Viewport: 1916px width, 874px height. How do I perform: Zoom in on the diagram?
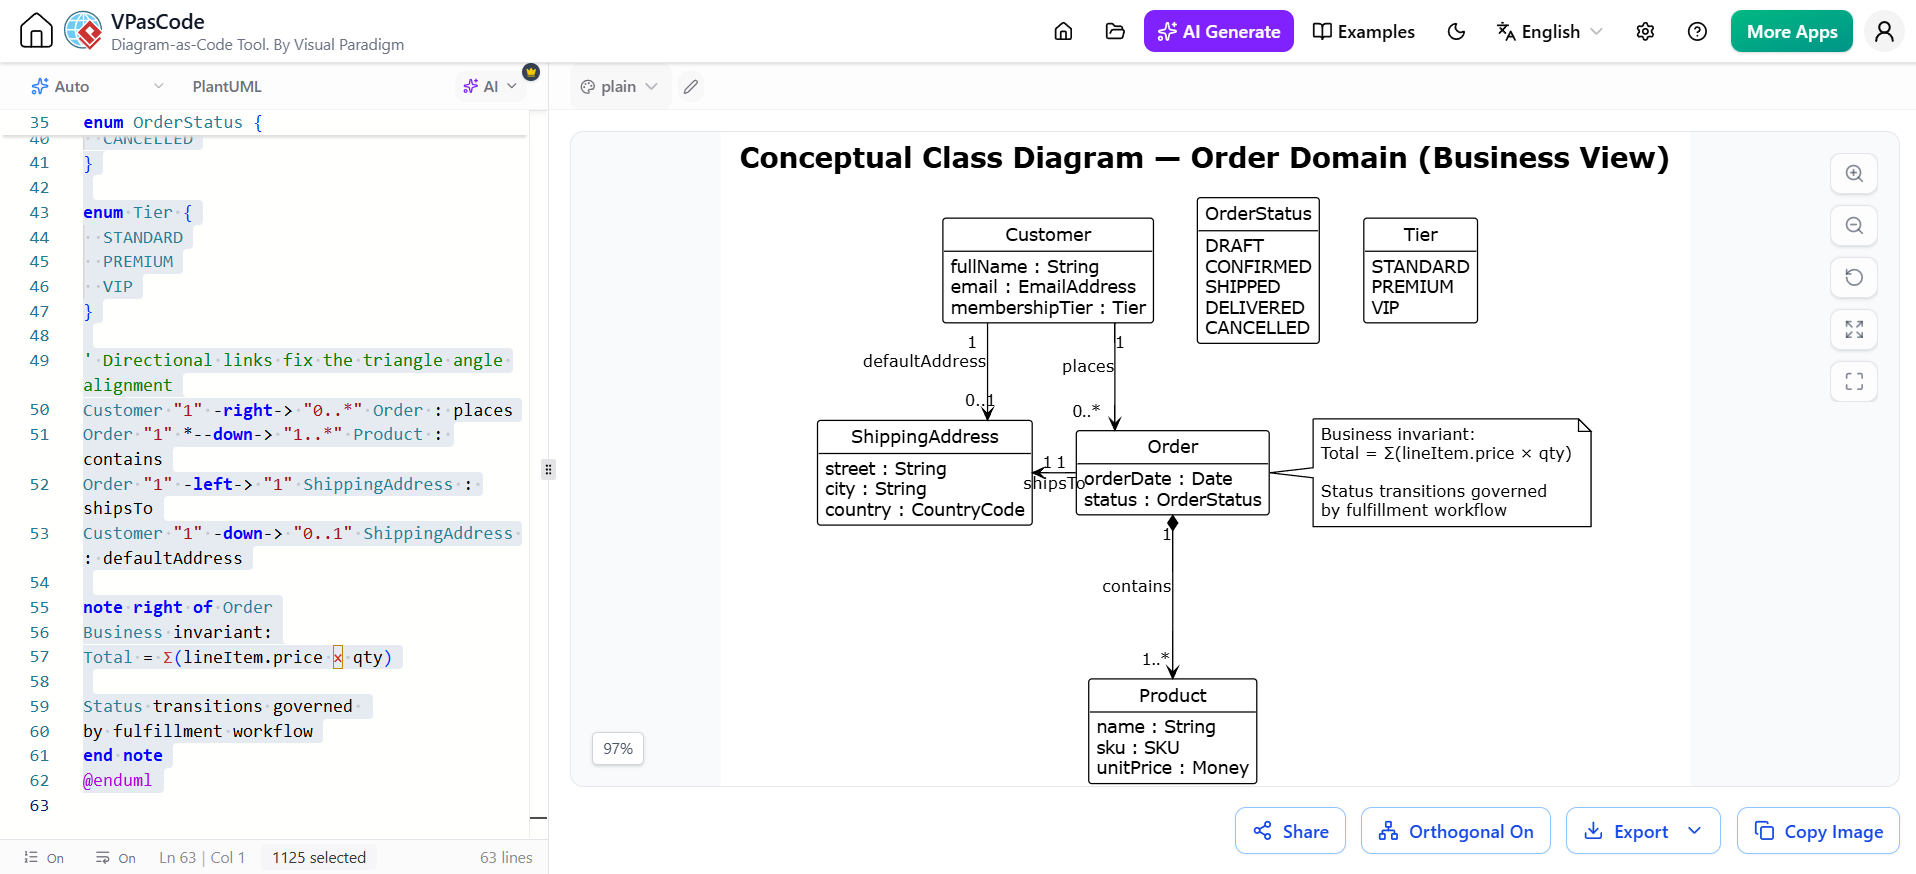[x=1854, y=173]
